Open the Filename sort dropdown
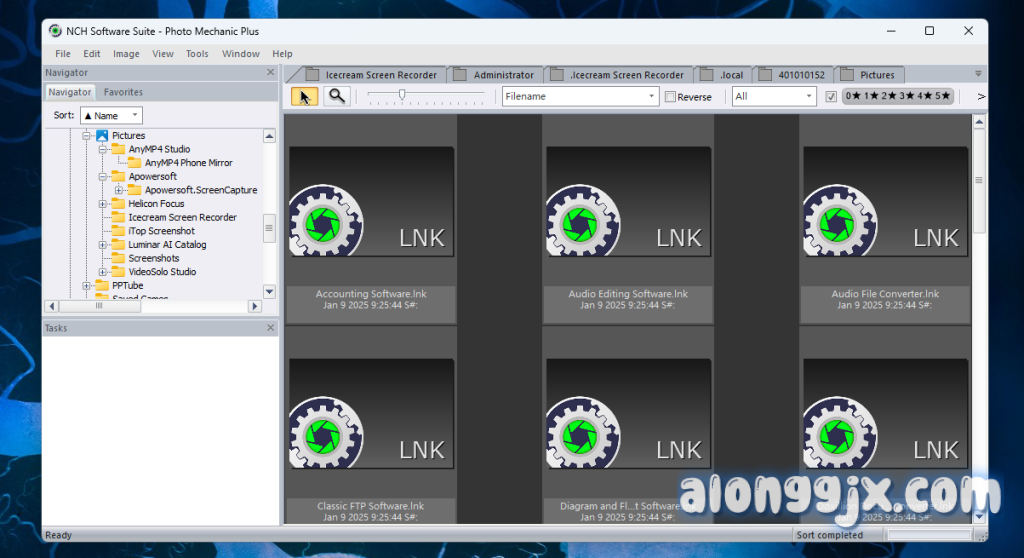 coord(579,97)
